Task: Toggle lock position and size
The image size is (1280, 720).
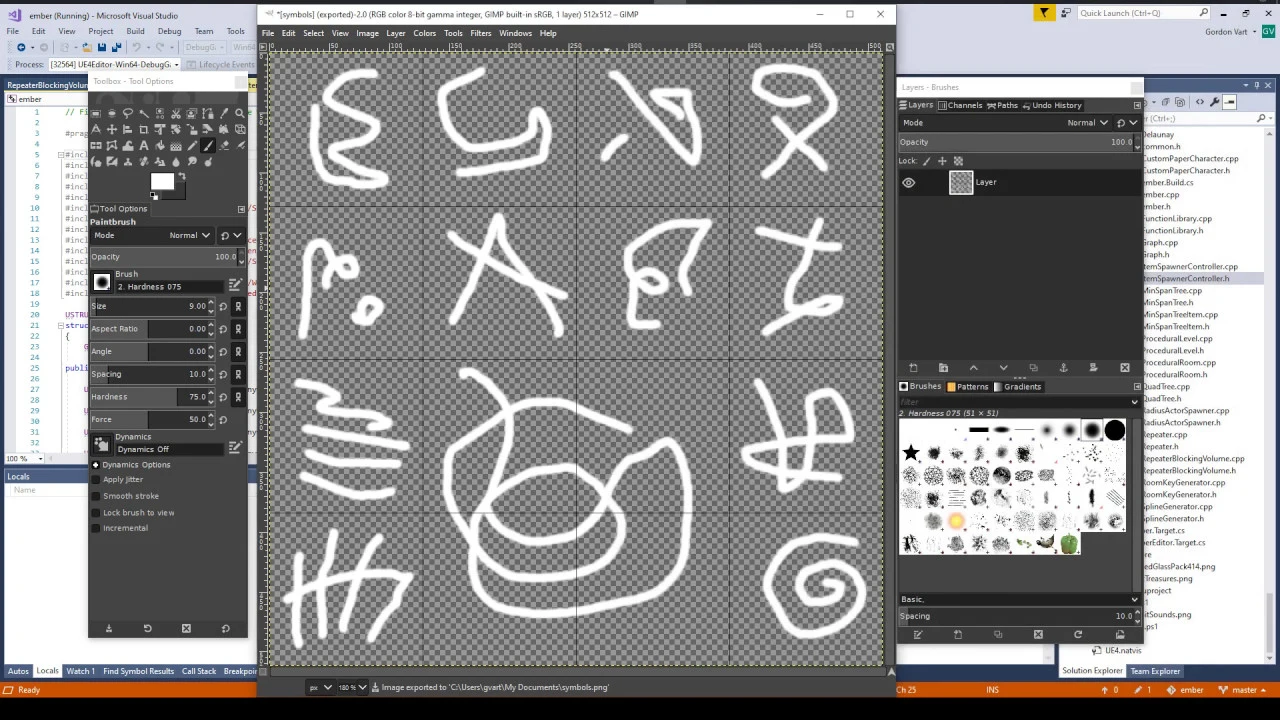Action: 942,161
